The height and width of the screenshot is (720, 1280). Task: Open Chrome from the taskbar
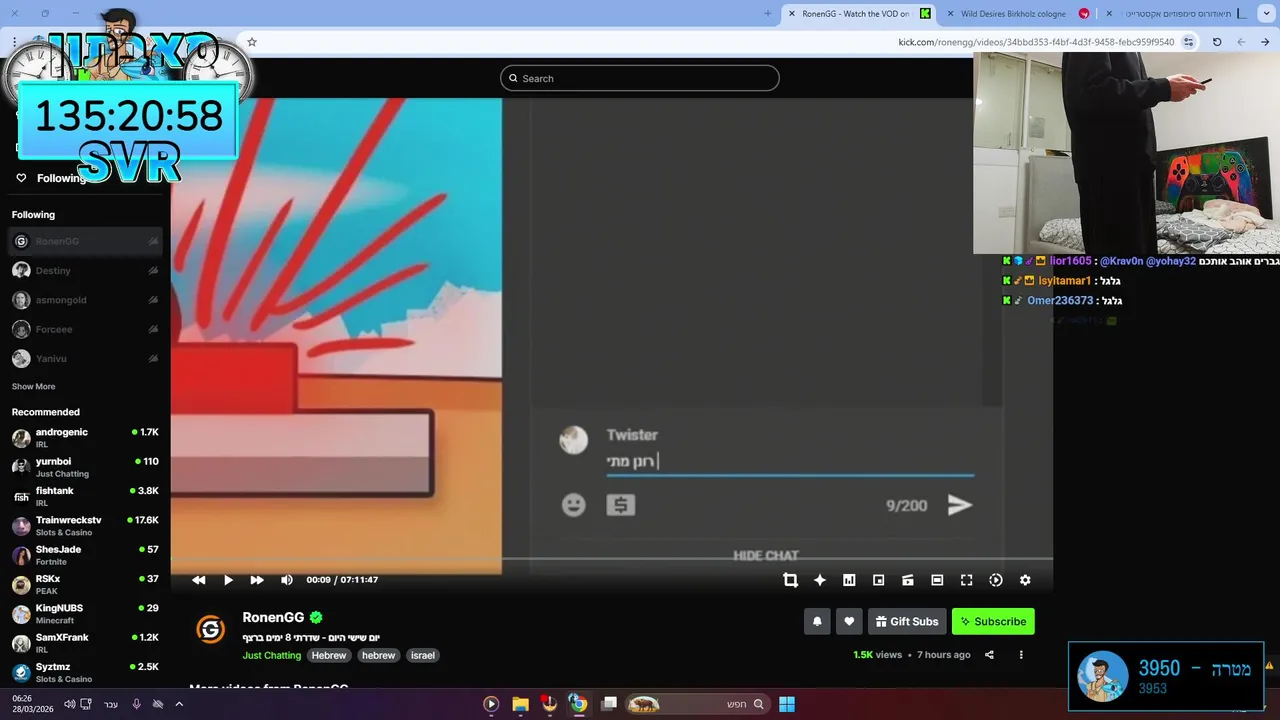coord(578,704)
